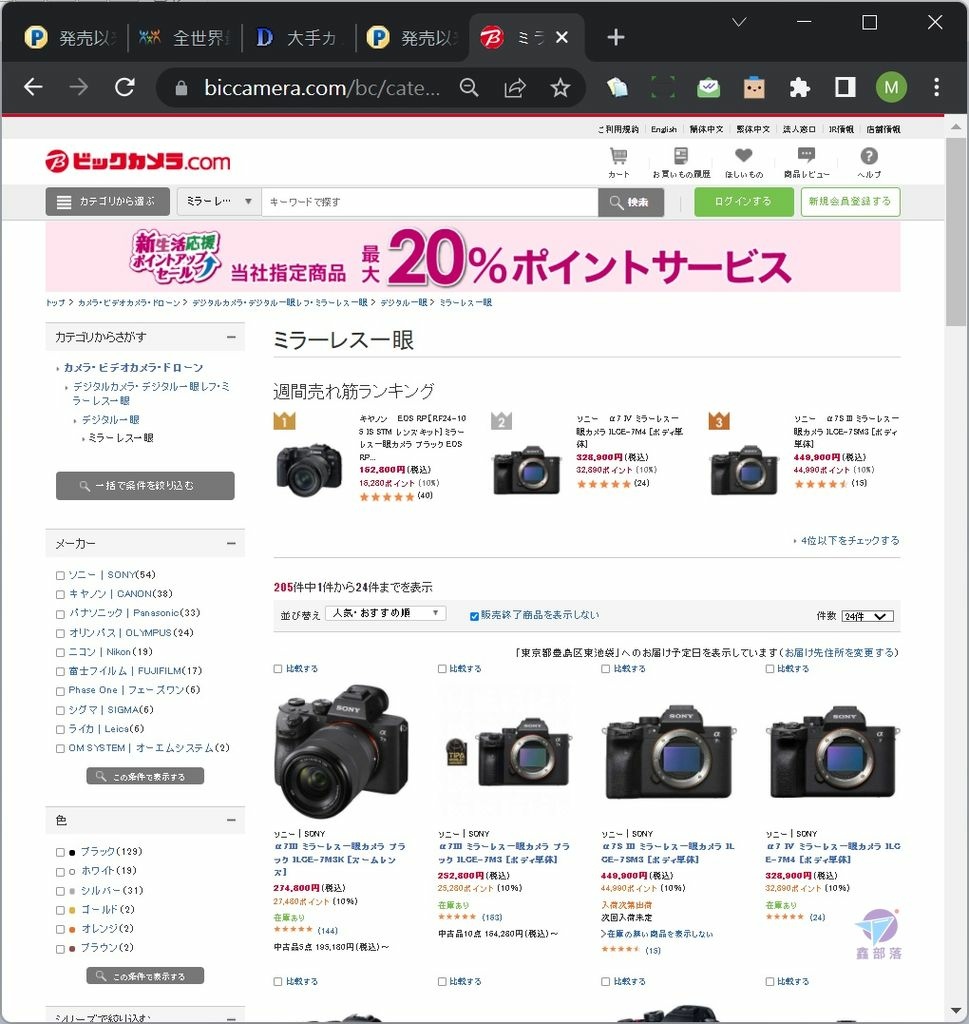Collapse the カテゴリからさがす section

click(x=231, y=337)
